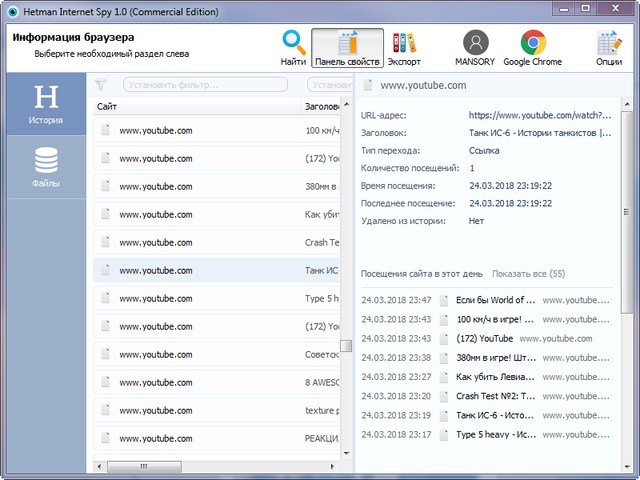Click the list vertical scrollbar up arrow
Screen dimensions: 640x480
coord(346,104)
